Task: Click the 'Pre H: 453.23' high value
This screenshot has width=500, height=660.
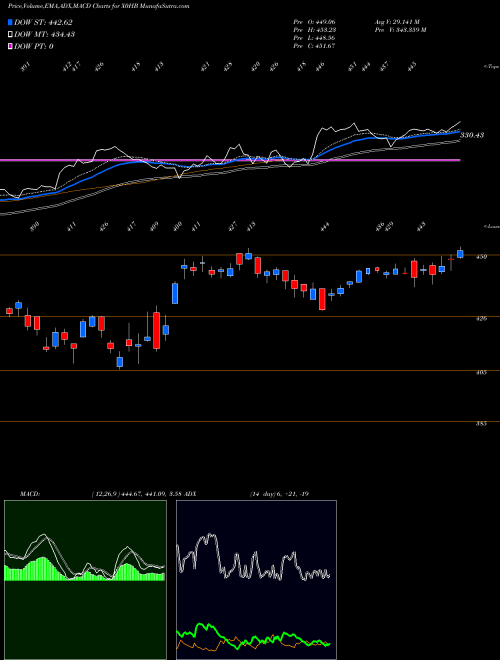Action: pyautogui.click(x=314, y=30)
